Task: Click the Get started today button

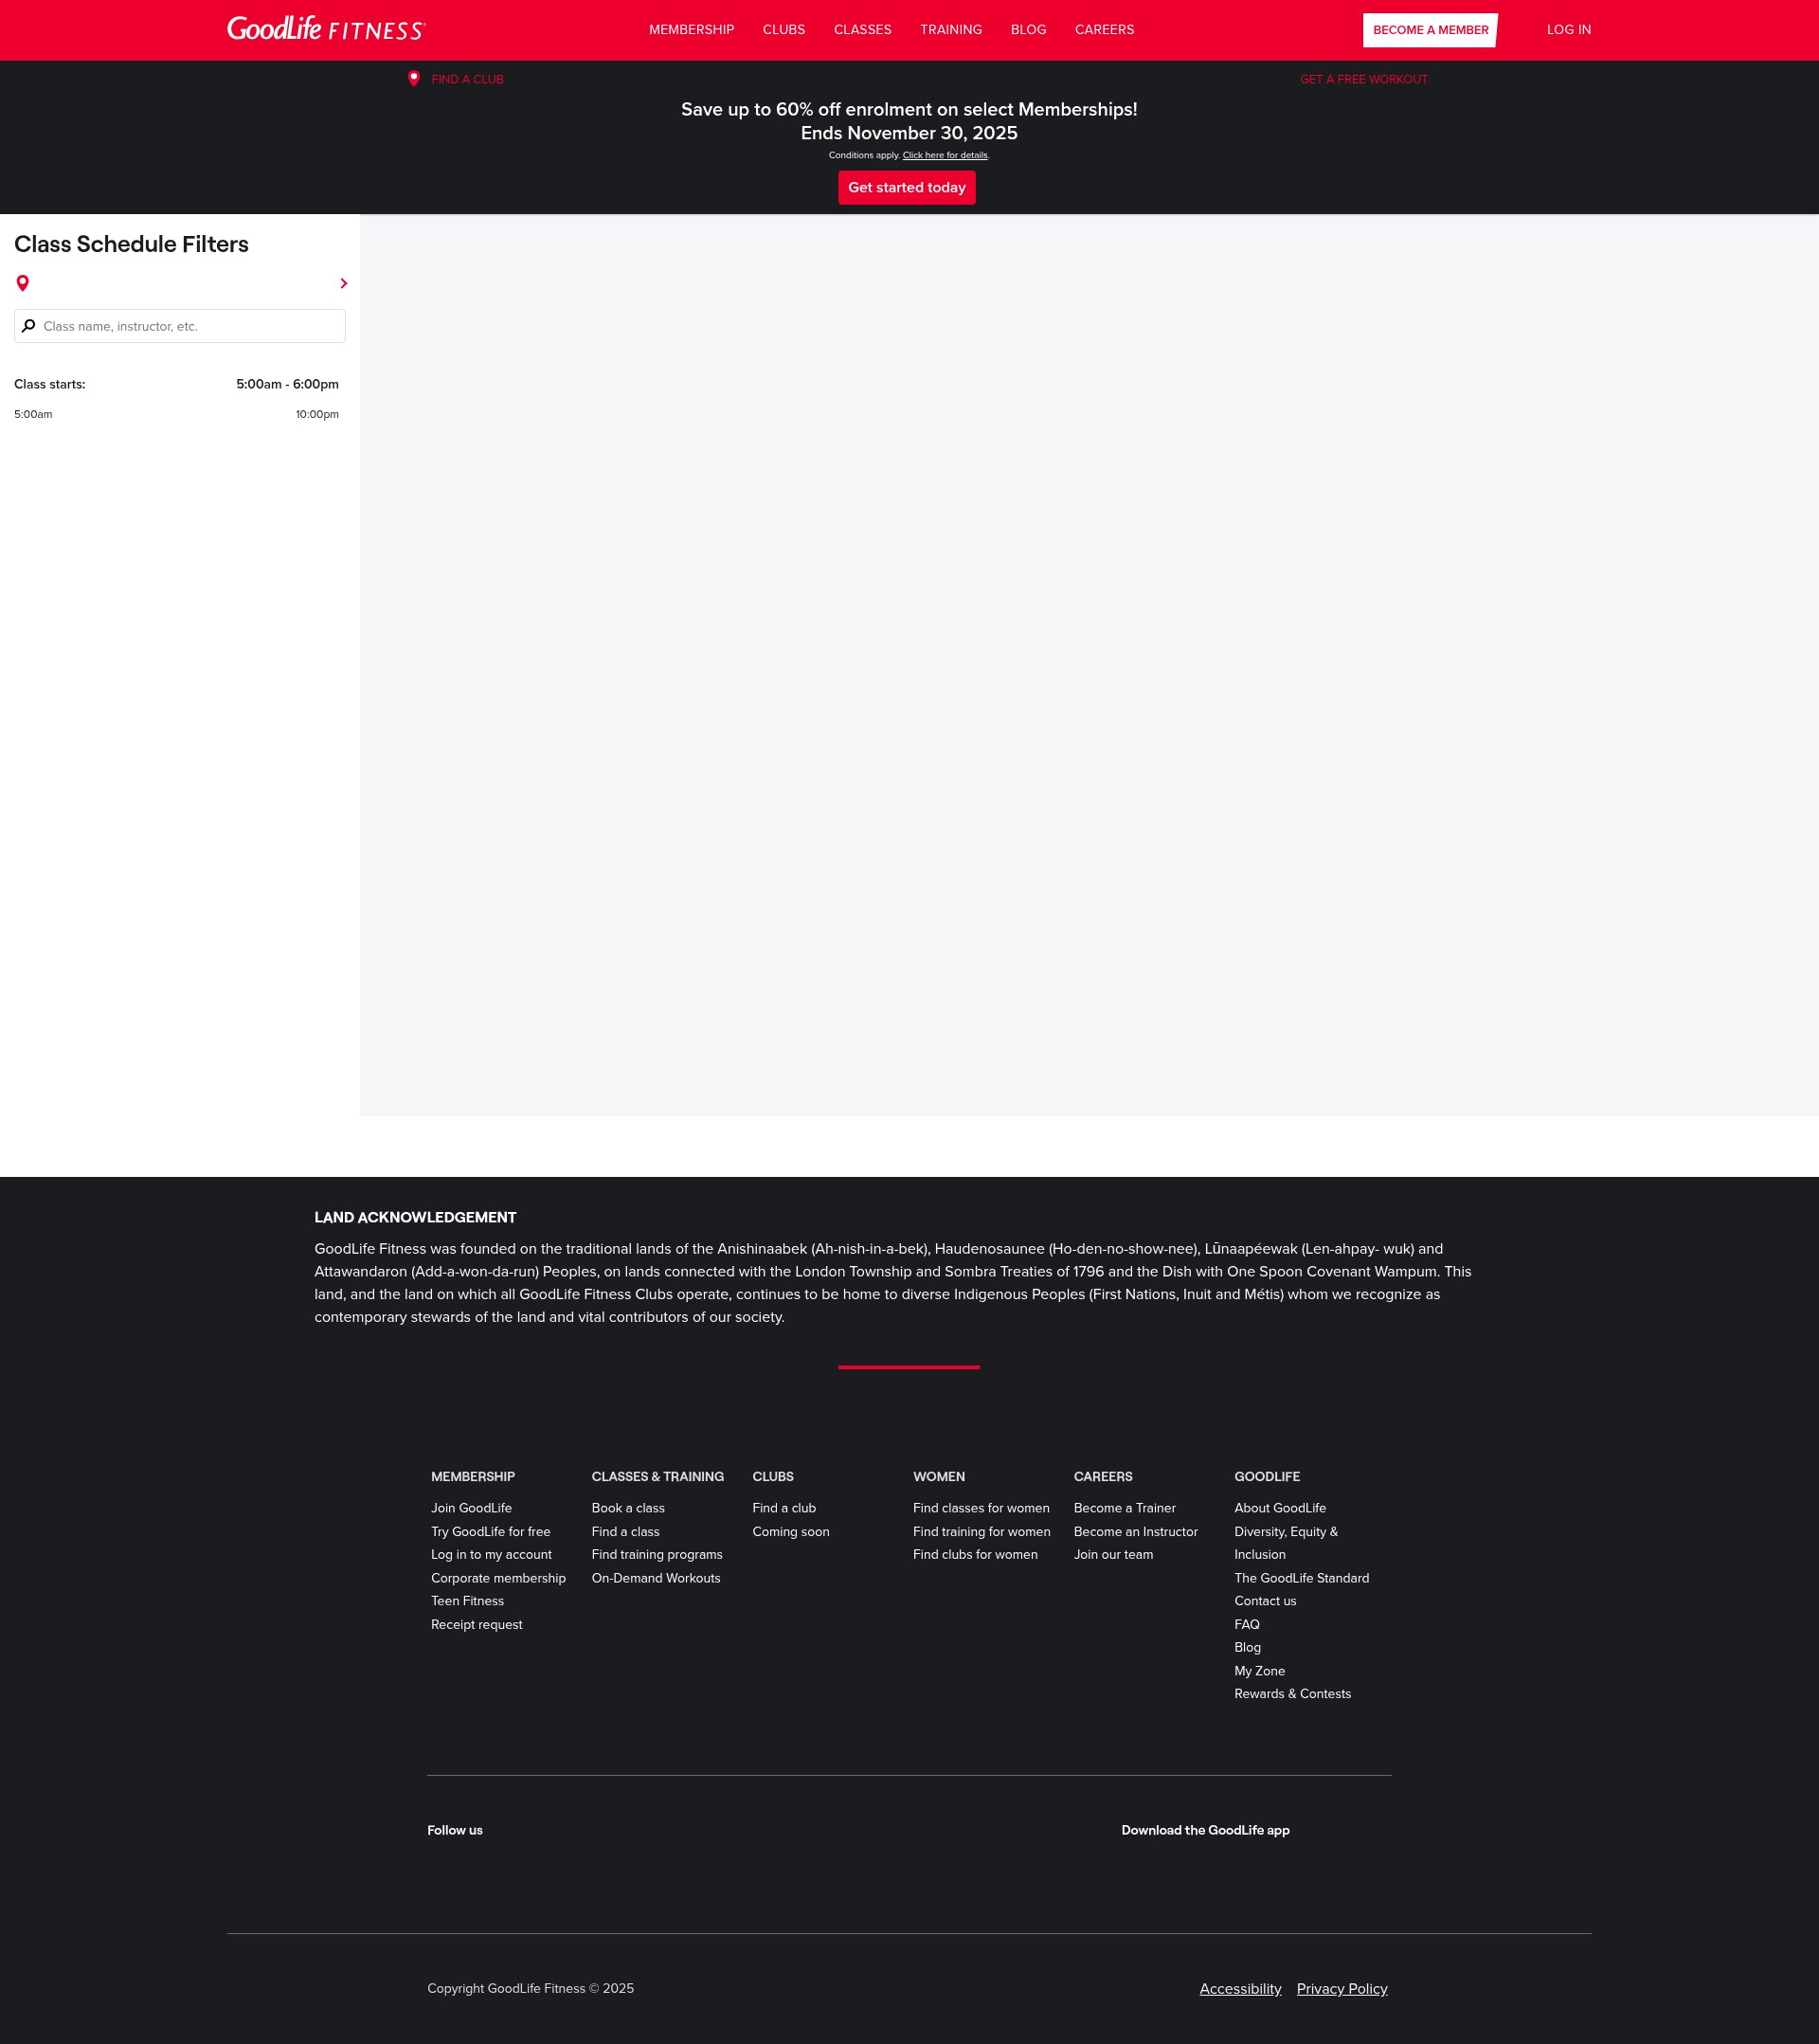Action: (x=906, y=187)
